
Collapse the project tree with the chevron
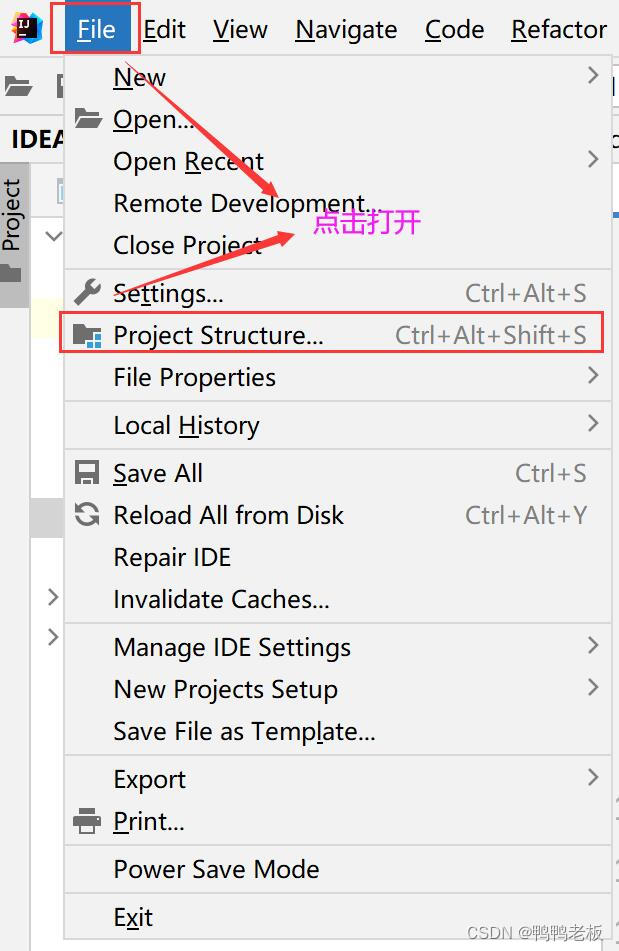[x=54, y=236]
